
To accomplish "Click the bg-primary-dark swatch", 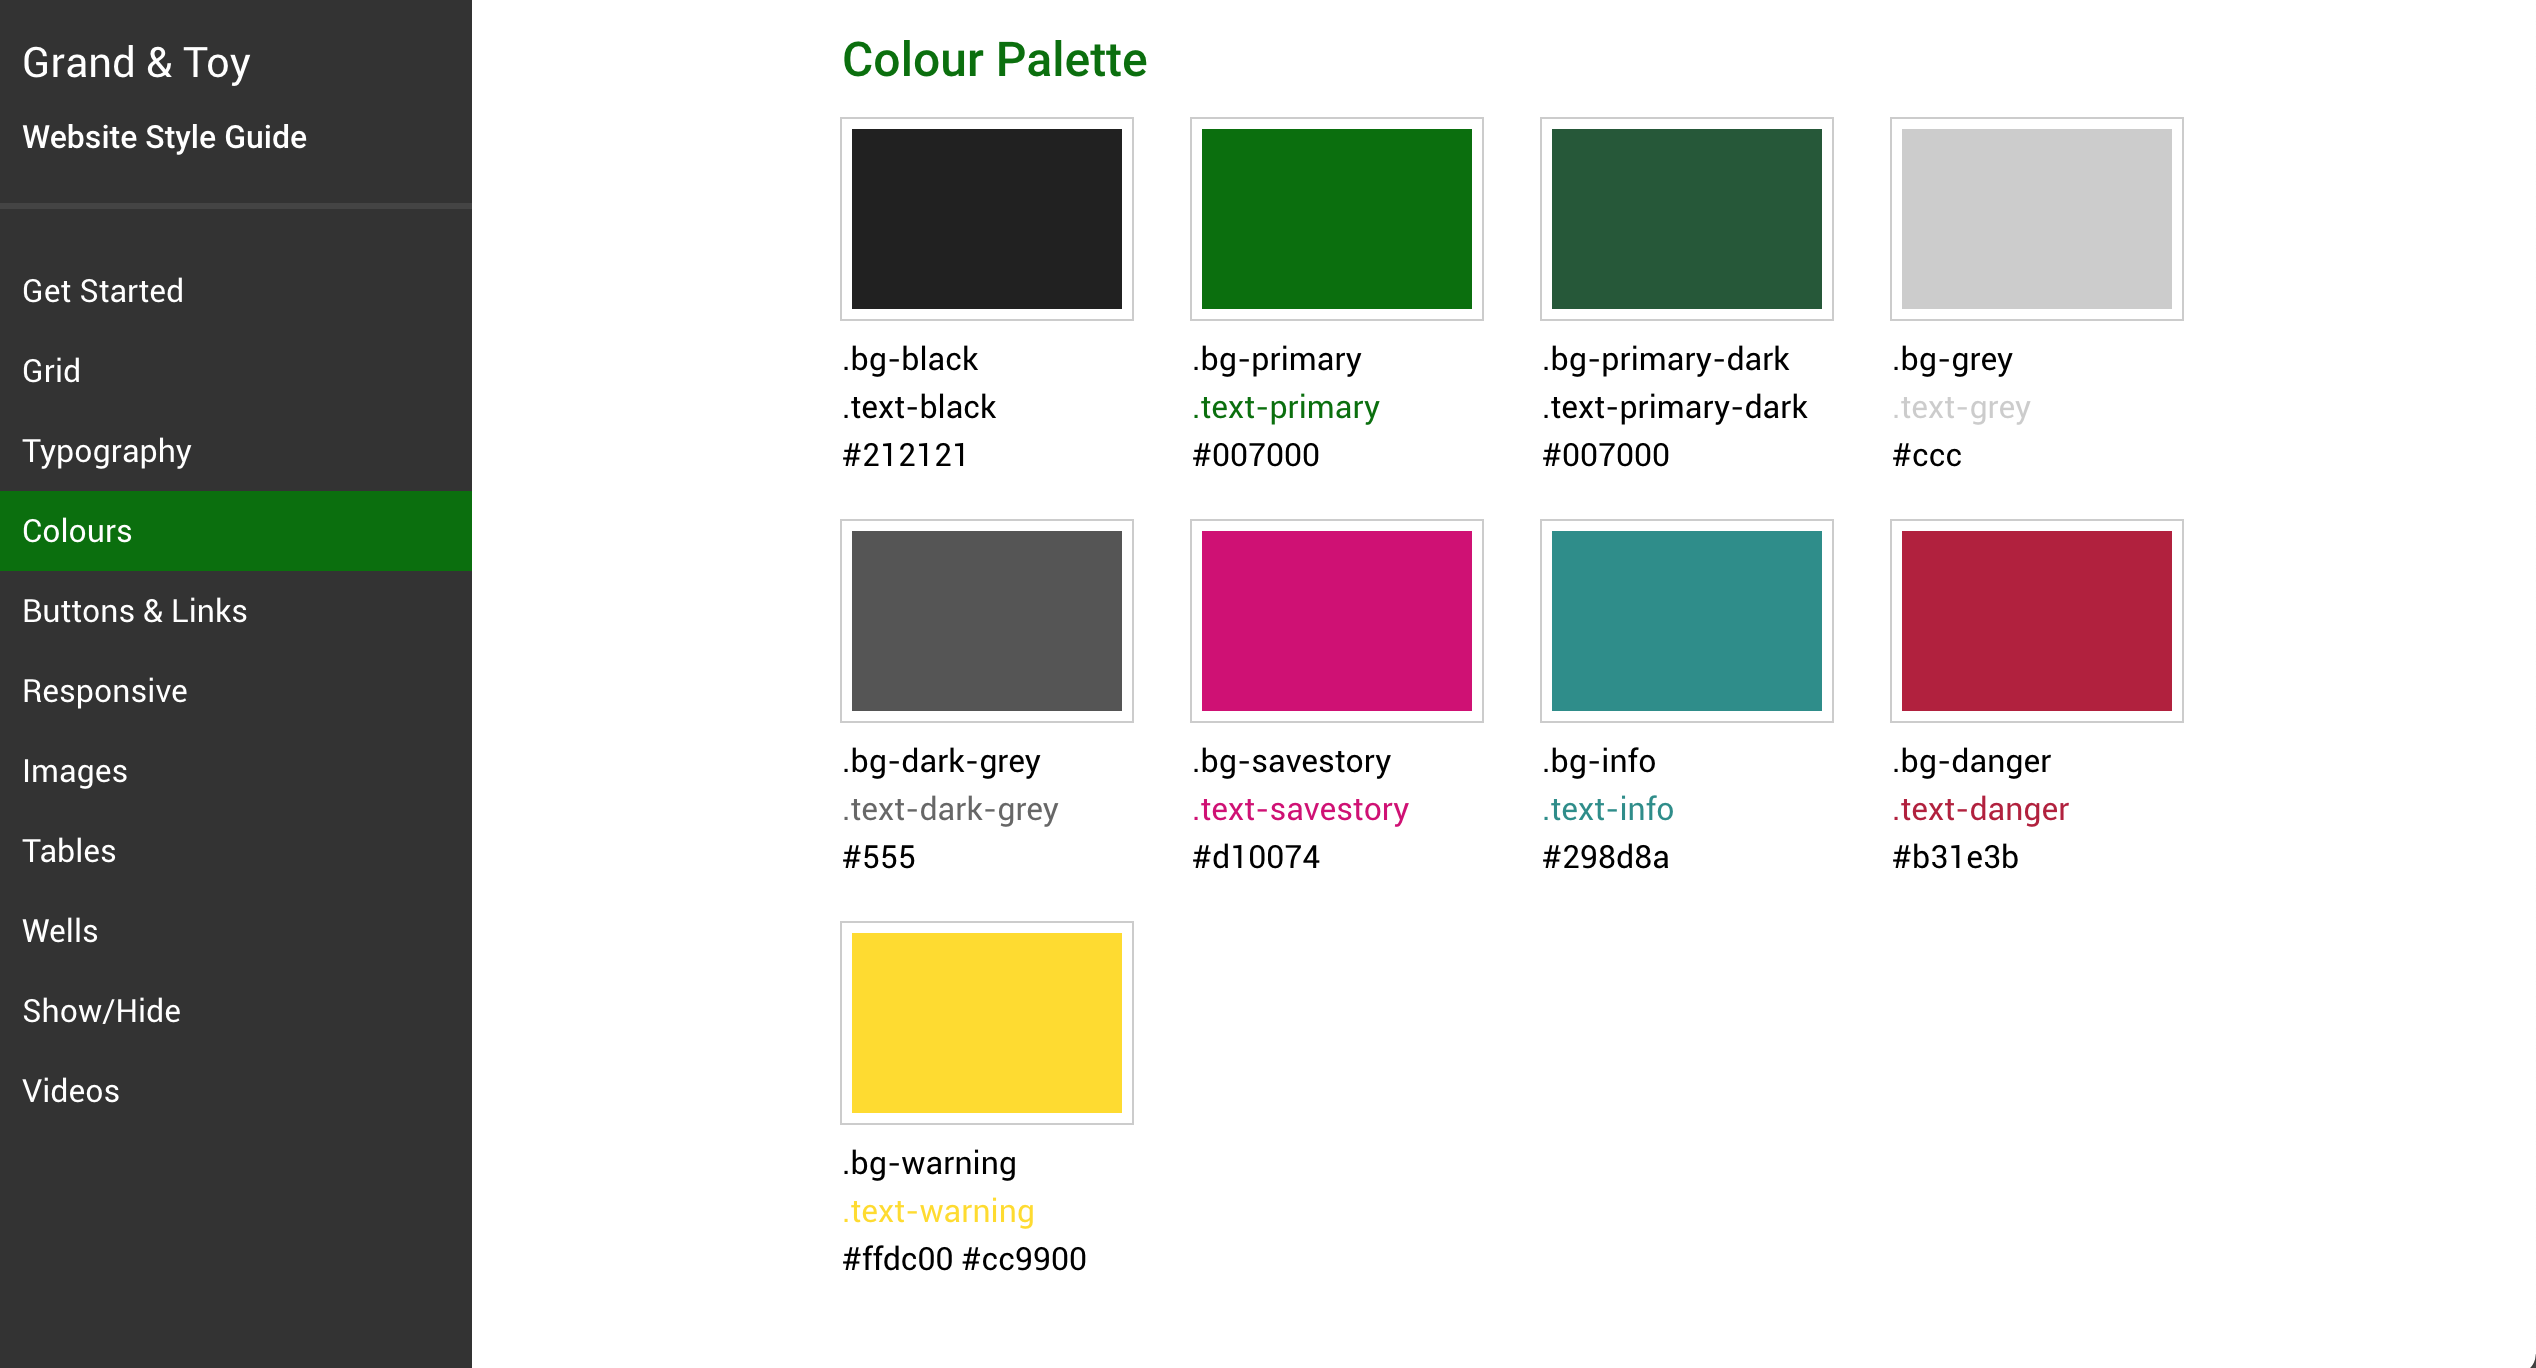I will [1686, 219].
